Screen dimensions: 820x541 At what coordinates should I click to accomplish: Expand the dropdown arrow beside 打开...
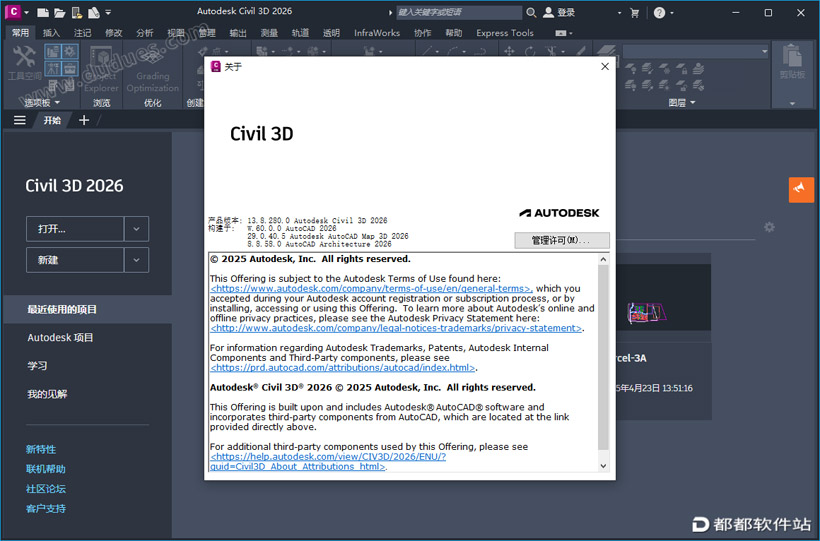[x=136, y=229]
